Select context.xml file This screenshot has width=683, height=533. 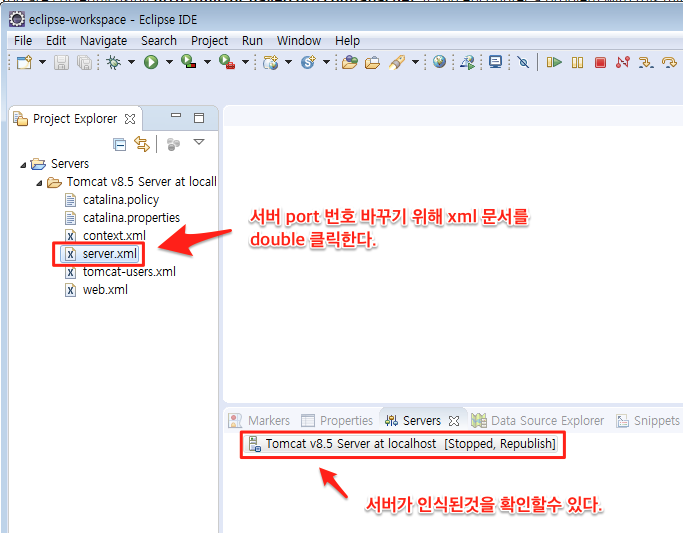(114, 236)
